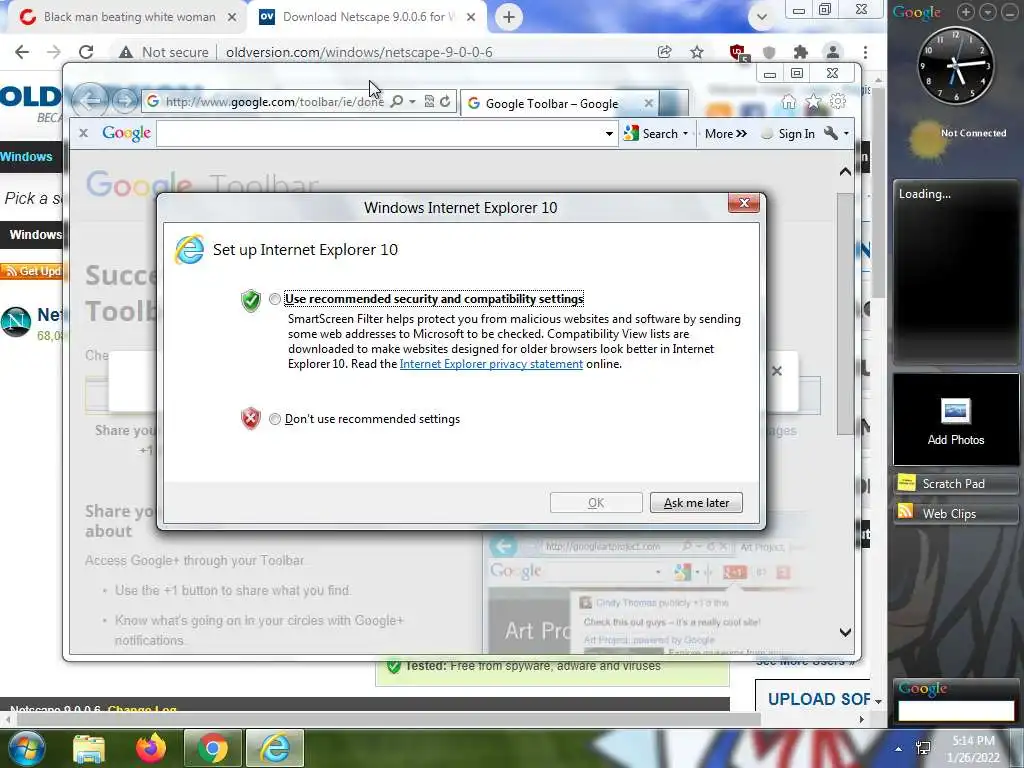Open the Chrome profile icon
Screen dimensions: 1024x768
coord(833,52)
